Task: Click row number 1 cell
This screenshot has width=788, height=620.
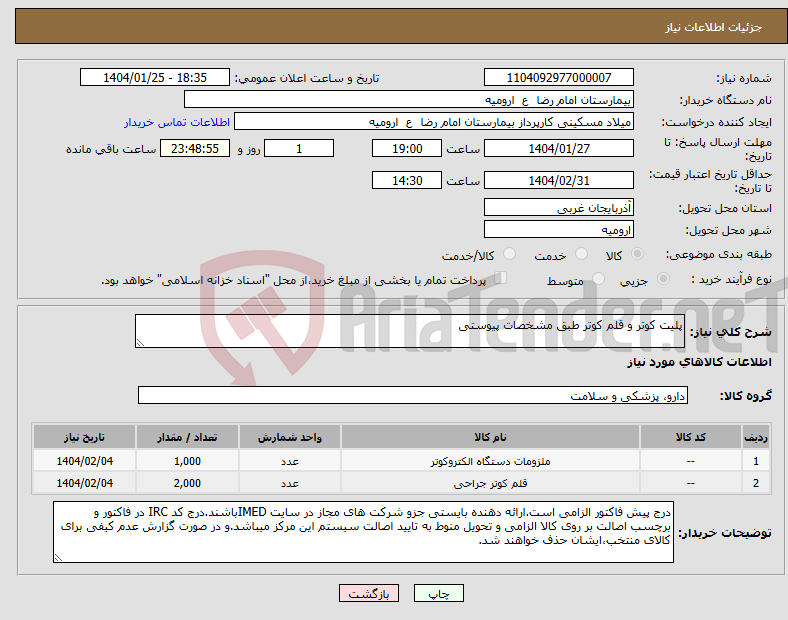Action: 756,461
